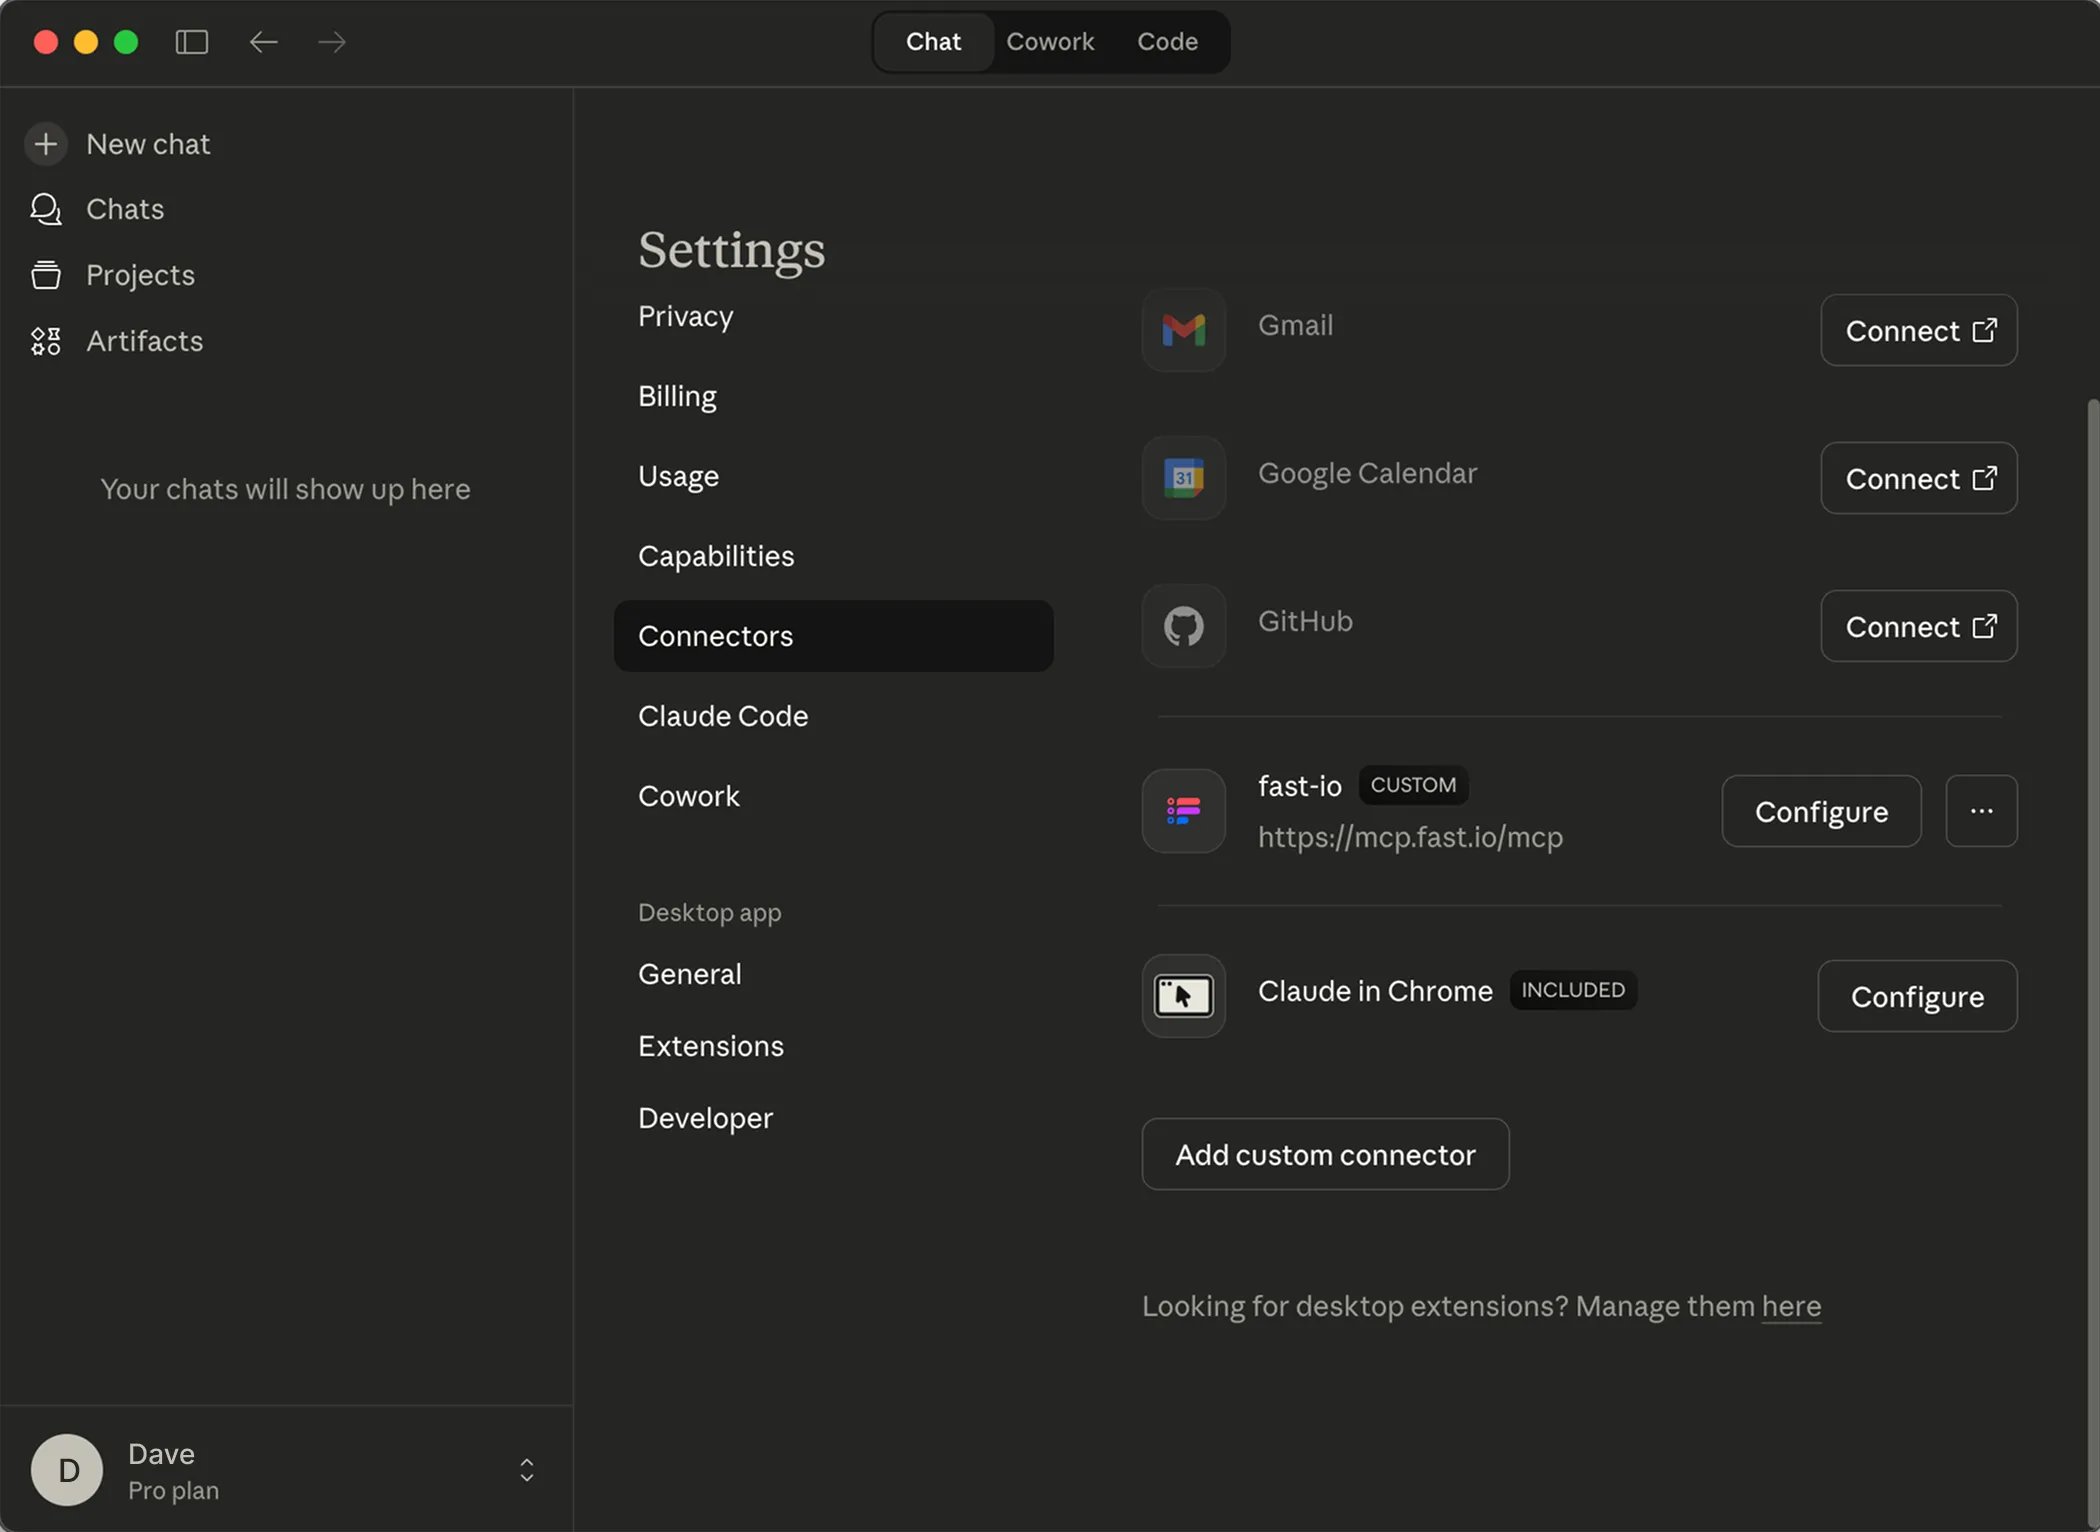Viewport: 2100px width, 1532px height.
Task: Open the Projects section
Action: tap(140, 275)
